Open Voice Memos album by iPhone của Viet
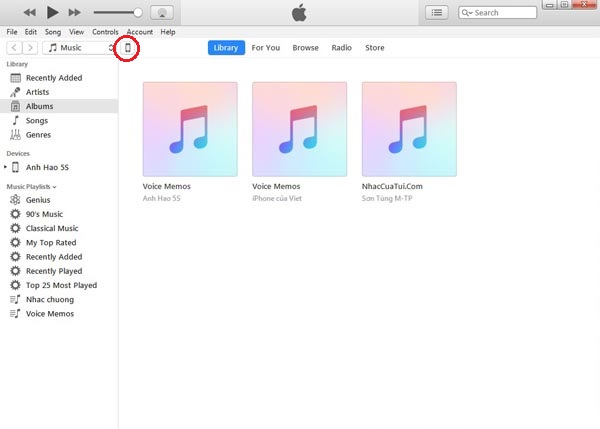600x429 pixels. pyautogui.click(x=300, y=129)
